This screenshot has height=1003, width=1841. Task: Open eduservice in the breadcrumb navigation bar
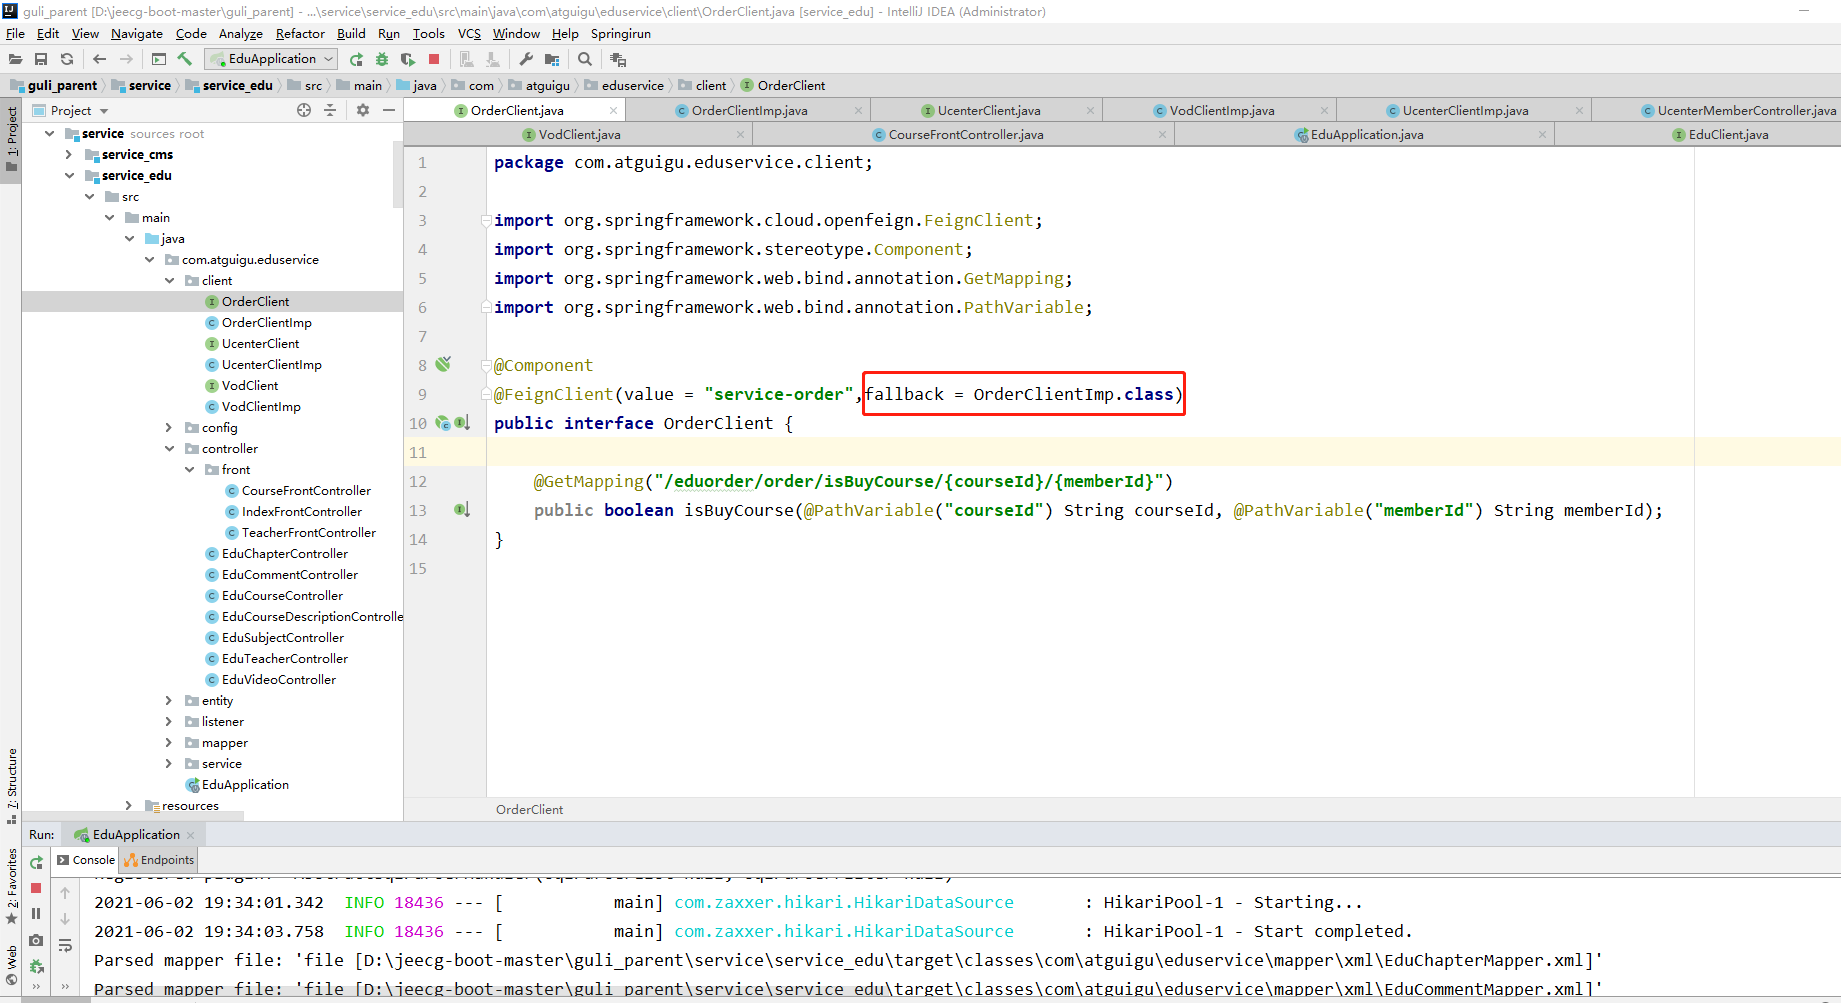tap(631, 85)
